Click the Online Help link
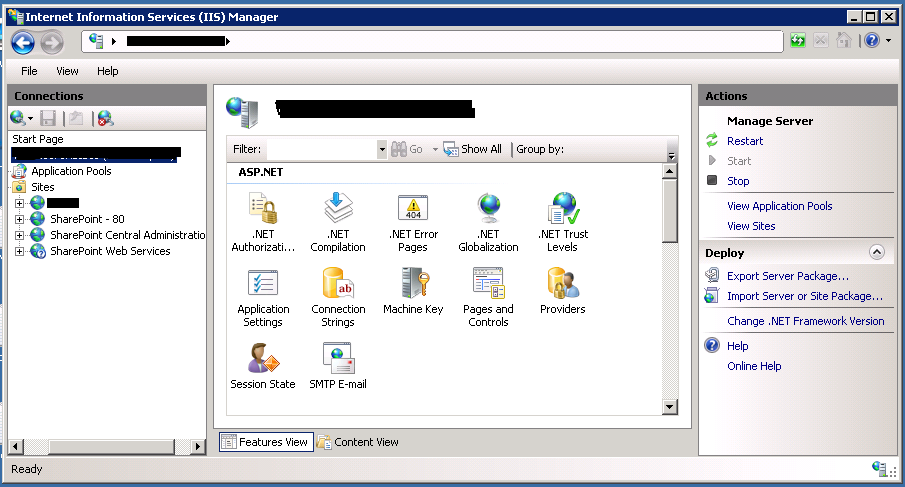Image resolution: width=905 pixels, height=487 pixels. click(x=754, y=366)
